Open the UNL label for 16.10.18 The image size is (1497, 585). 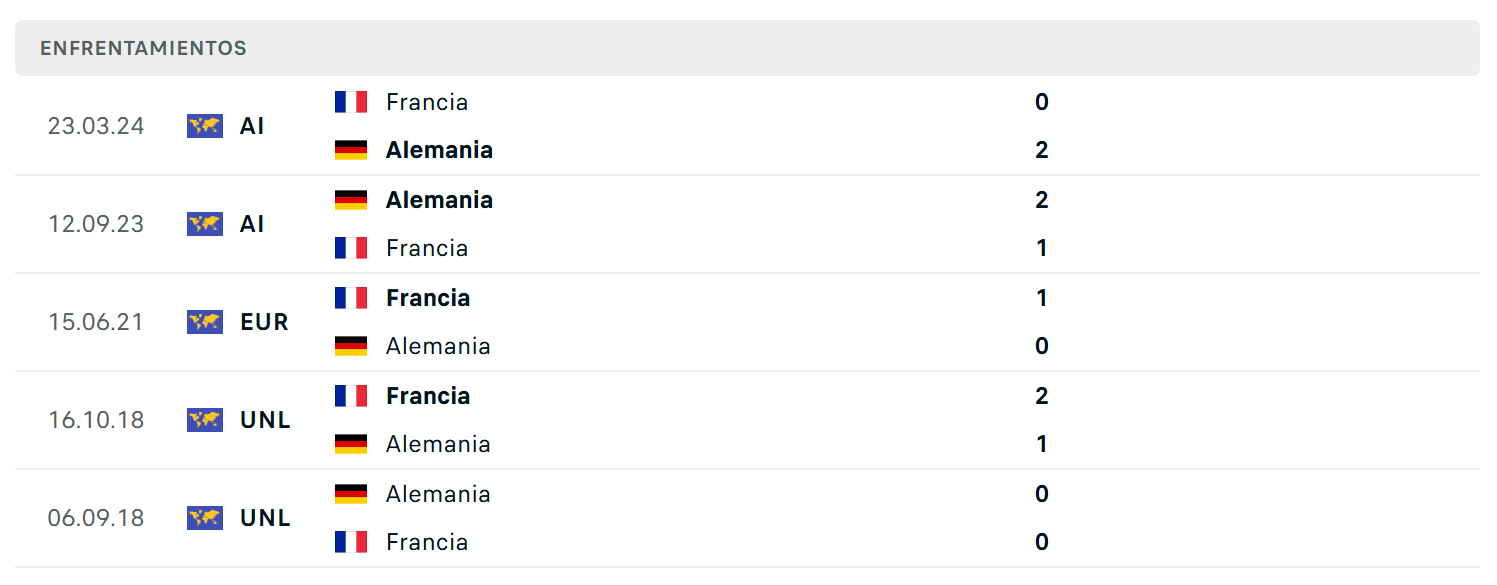pyautogui.click(x=266, y=420)
